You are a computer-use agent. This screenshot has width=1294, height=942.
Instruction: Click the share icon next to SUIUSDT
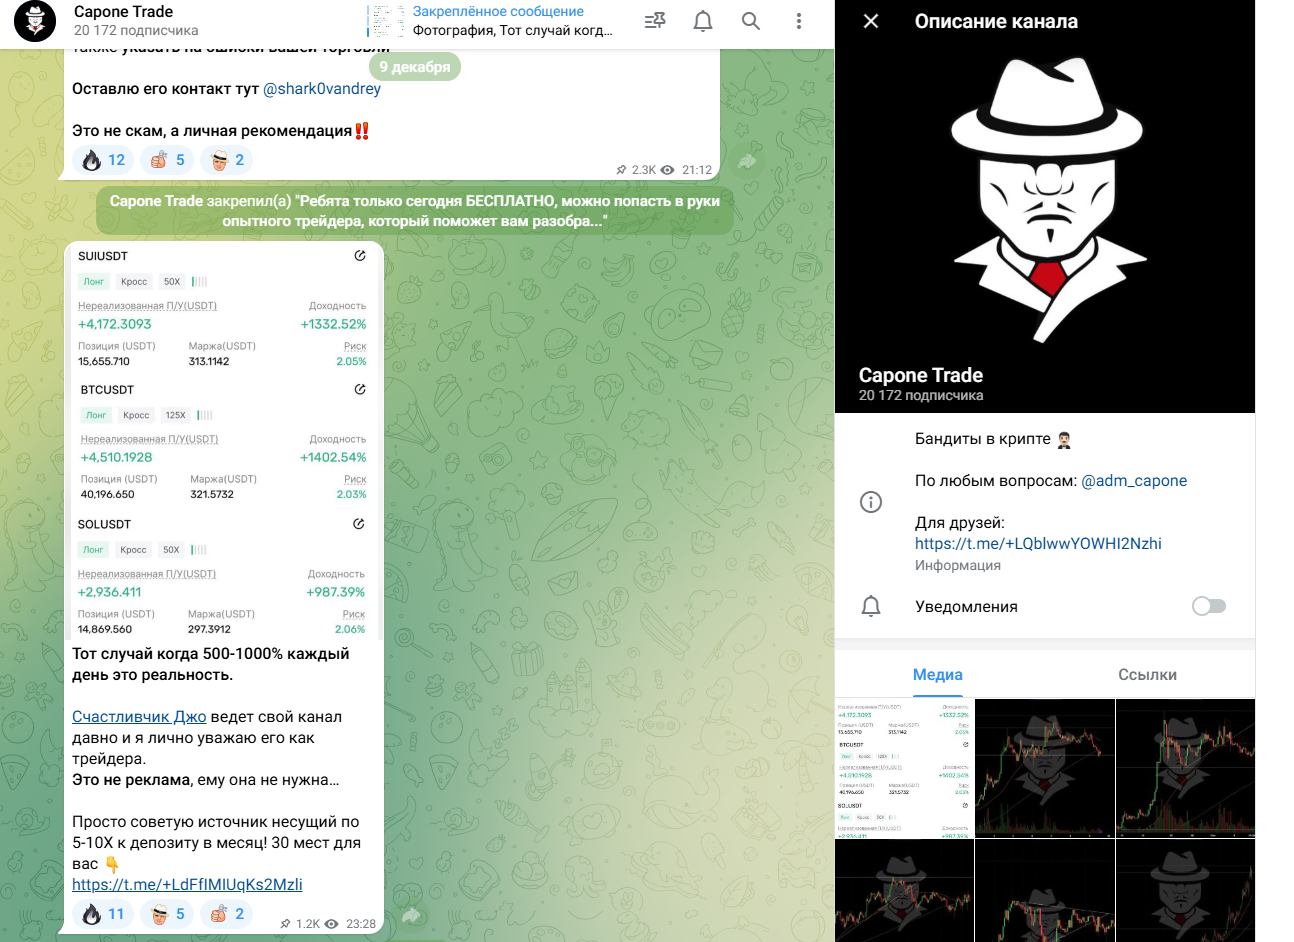pyautogui.click(x=360, y=256)
